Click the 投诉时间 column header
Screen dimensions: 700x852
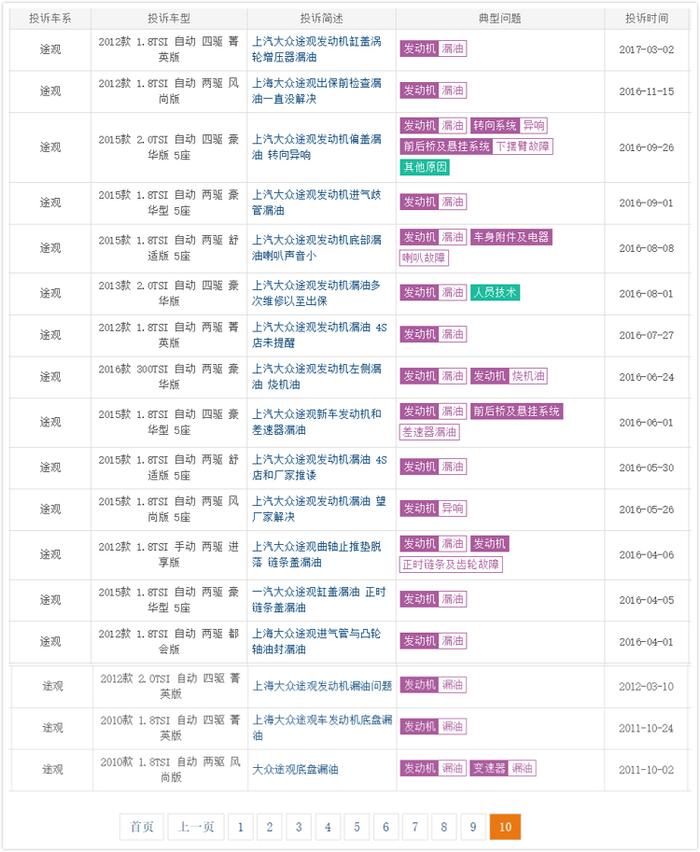pos(648,18)
